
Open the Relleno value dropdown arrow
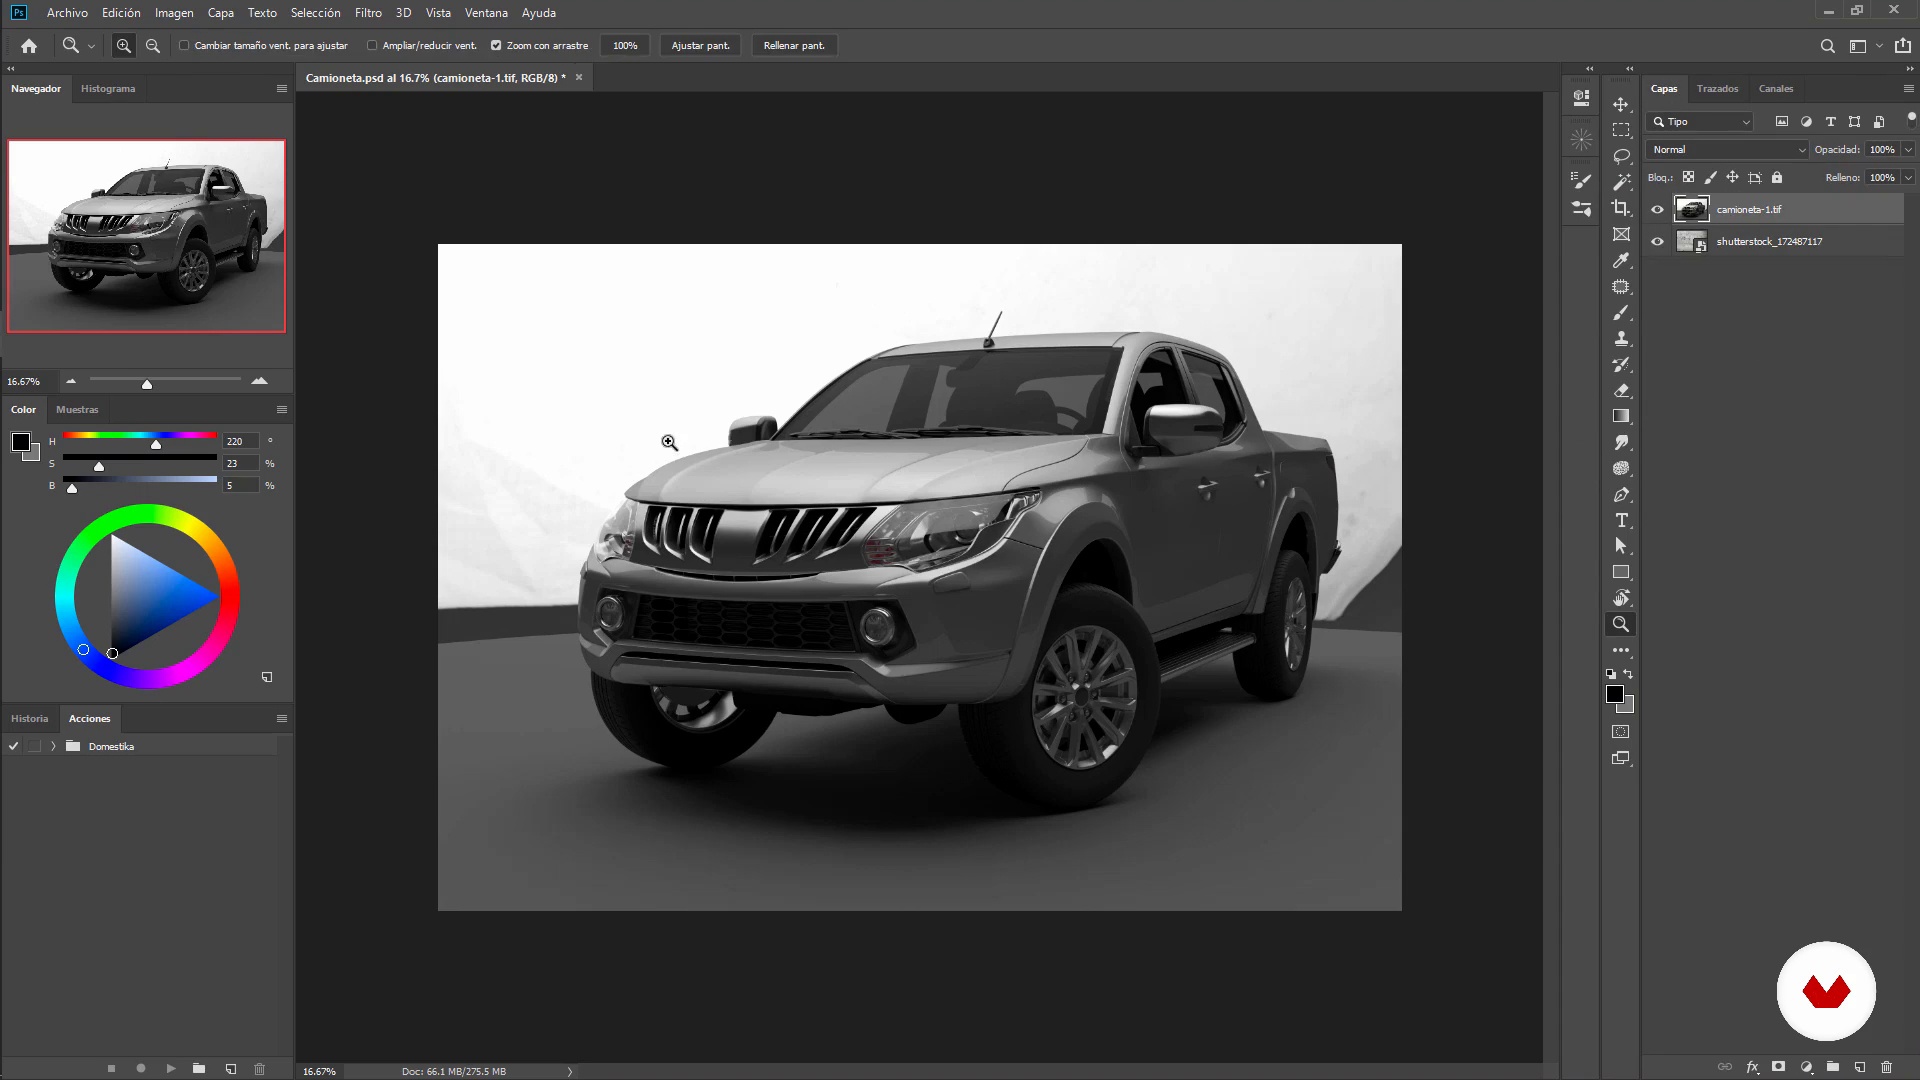(x=1908, y=178)
